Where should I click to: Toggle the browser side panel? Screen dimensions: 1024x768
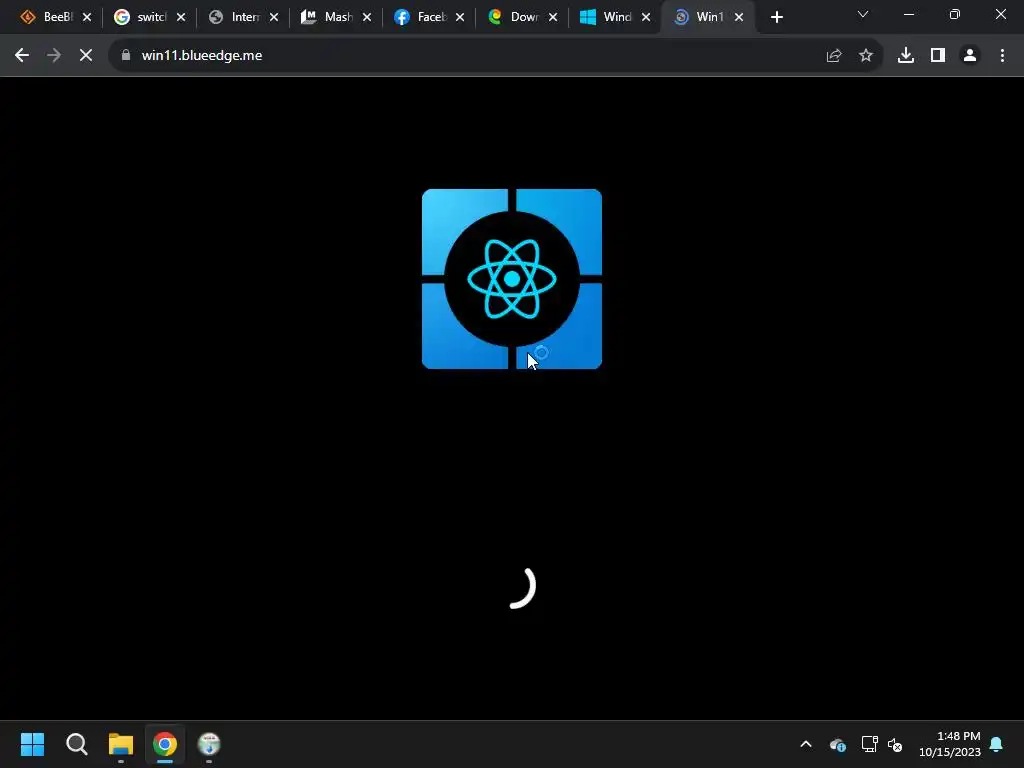tap(938, 56)
